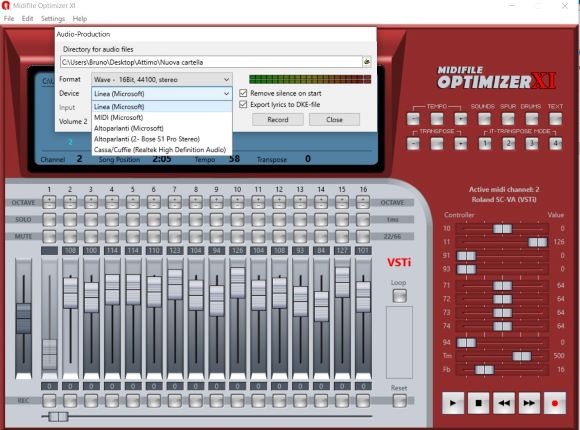Choose Cassa/Cuffie (Realtek High Definition Audio)
The height and width of the screenshot is (430, 580).
162,150
